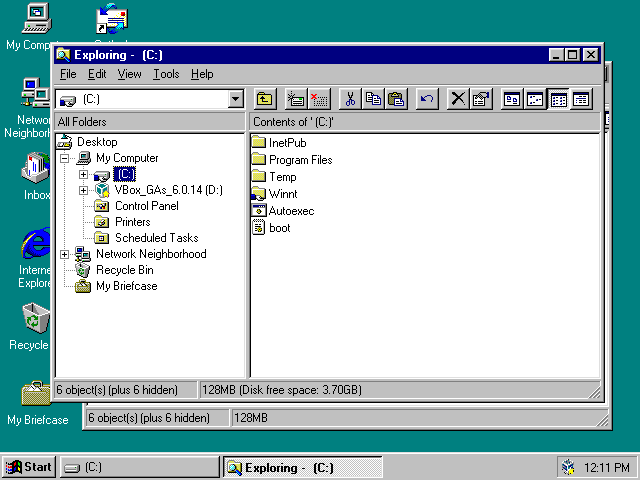640x480 pixels.
Task: Click the 128MB status in background window
Action: (x=251, y=418)
